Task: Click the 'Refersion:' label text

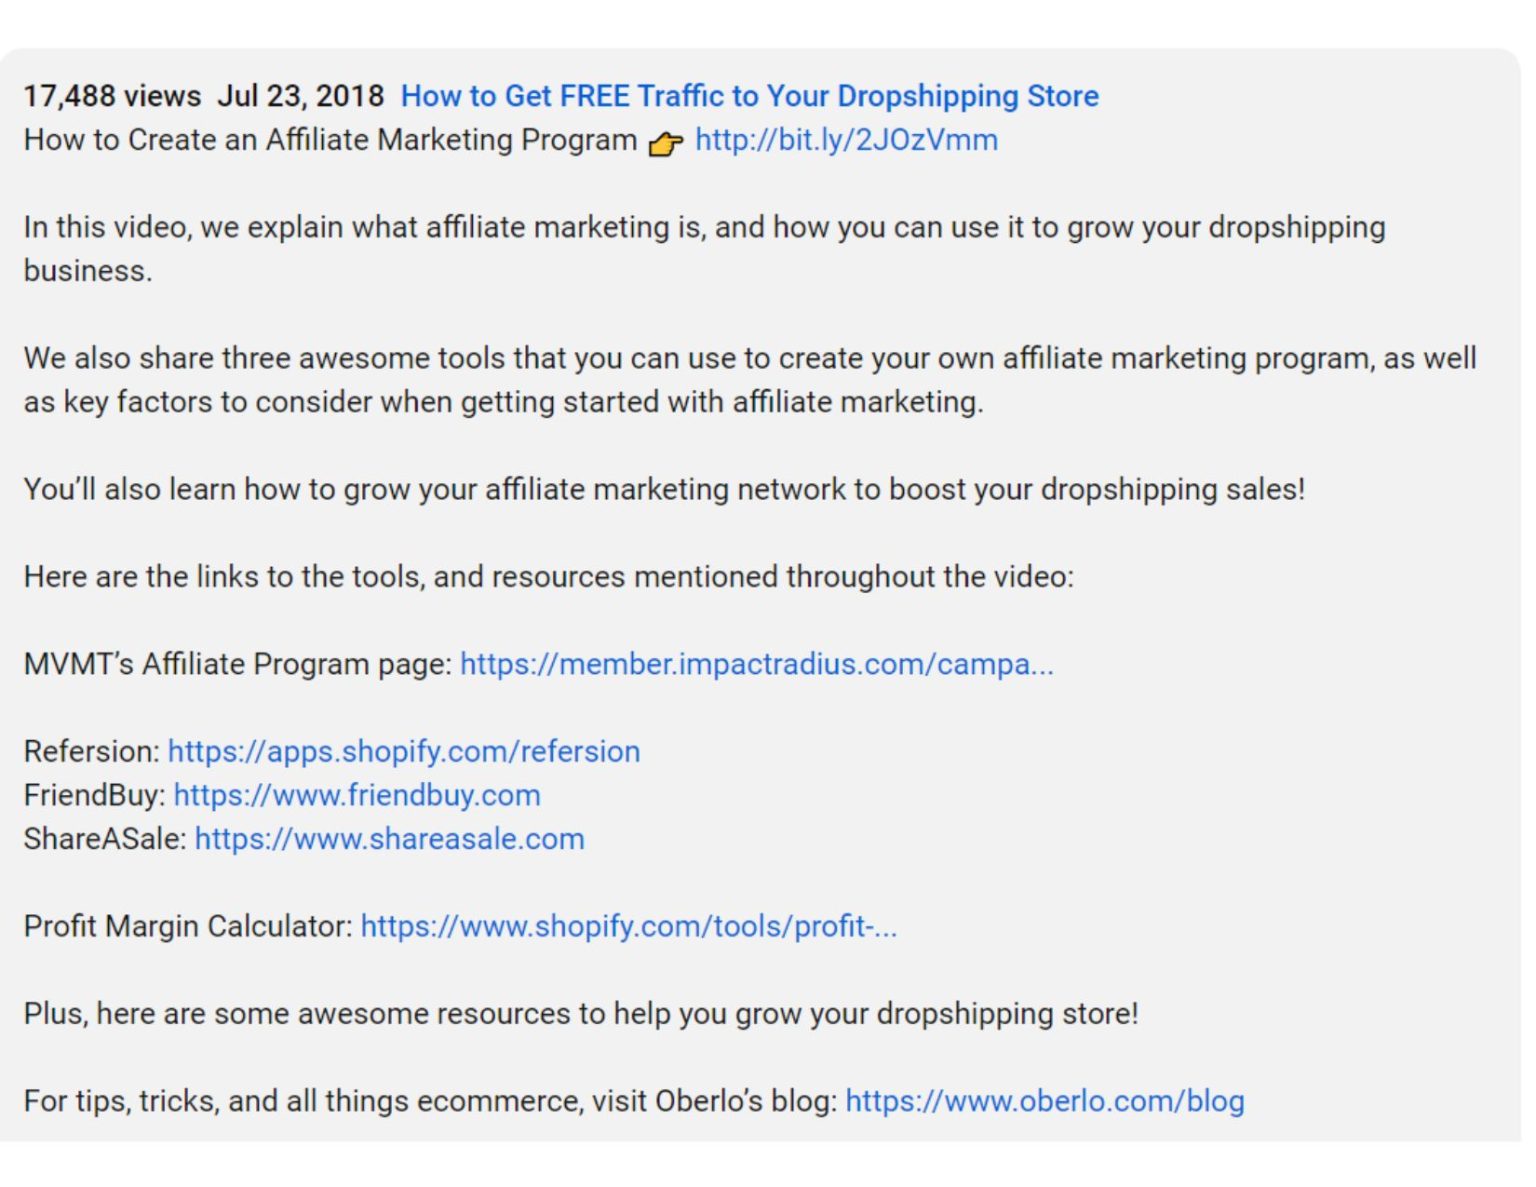Action: [92, 752]
